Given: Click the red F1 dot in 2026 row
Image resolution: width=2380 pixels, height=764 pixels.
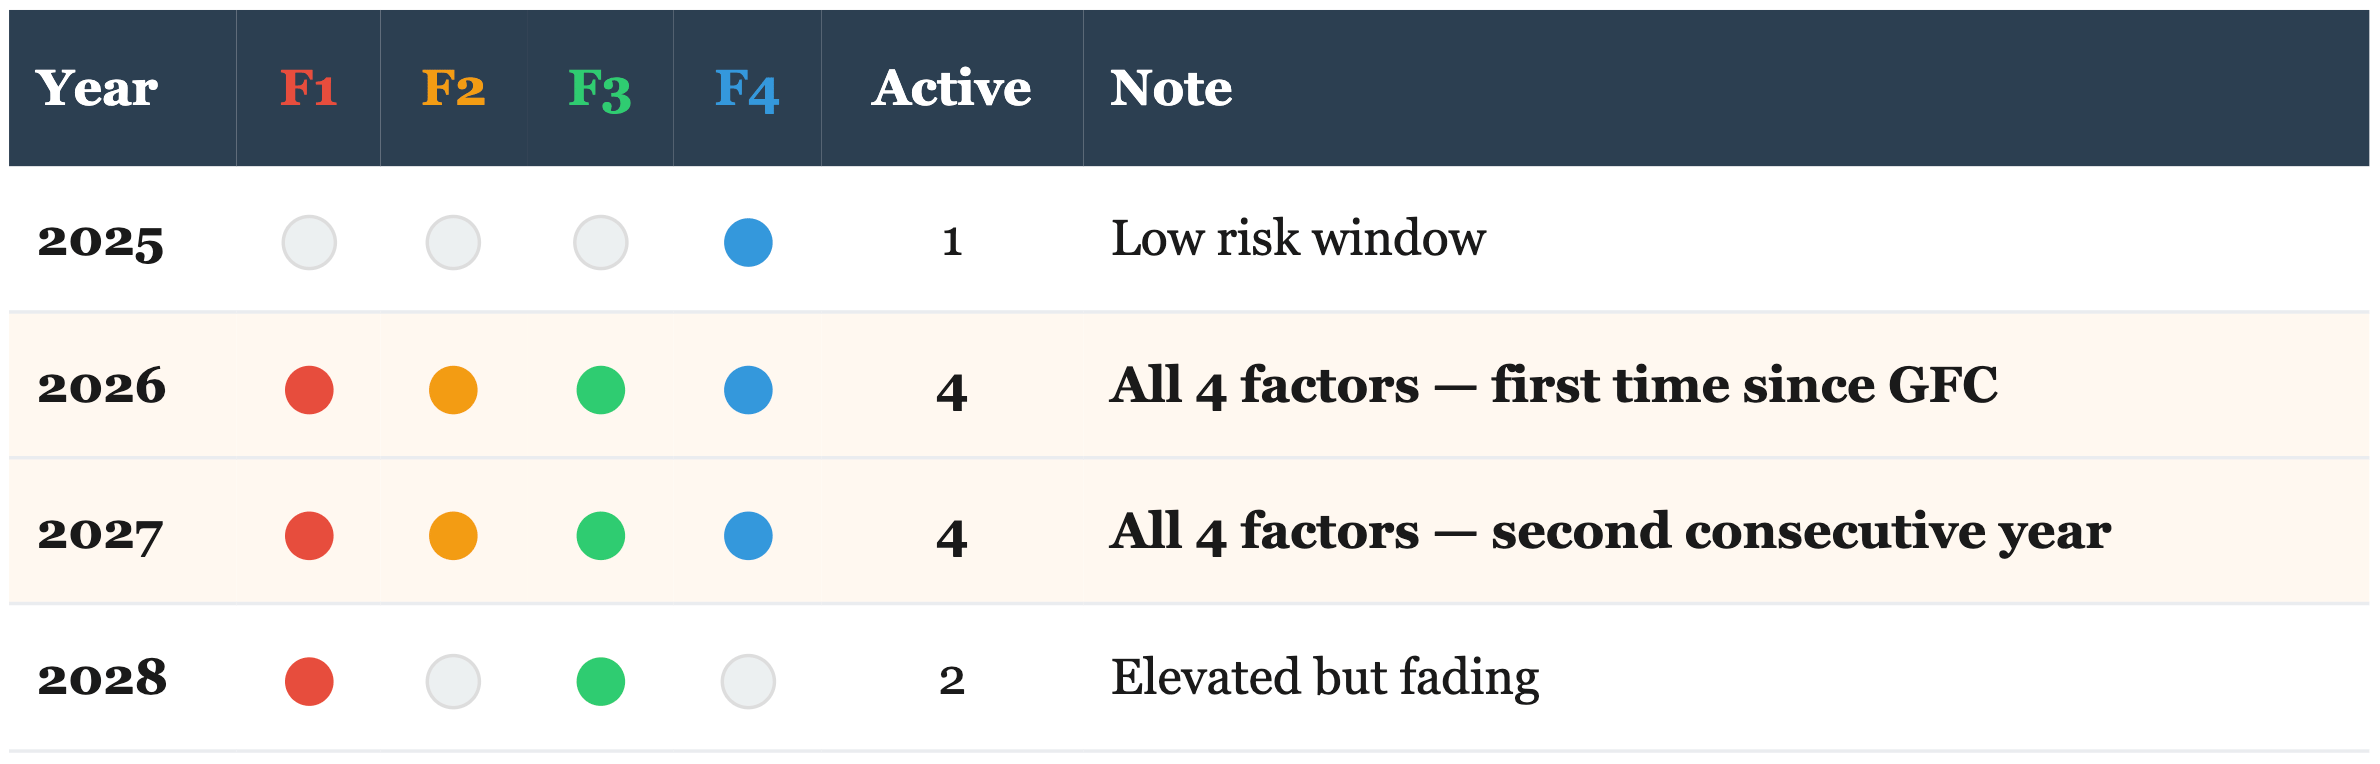Looking at the screenshot, I should (x=309, y=390).
